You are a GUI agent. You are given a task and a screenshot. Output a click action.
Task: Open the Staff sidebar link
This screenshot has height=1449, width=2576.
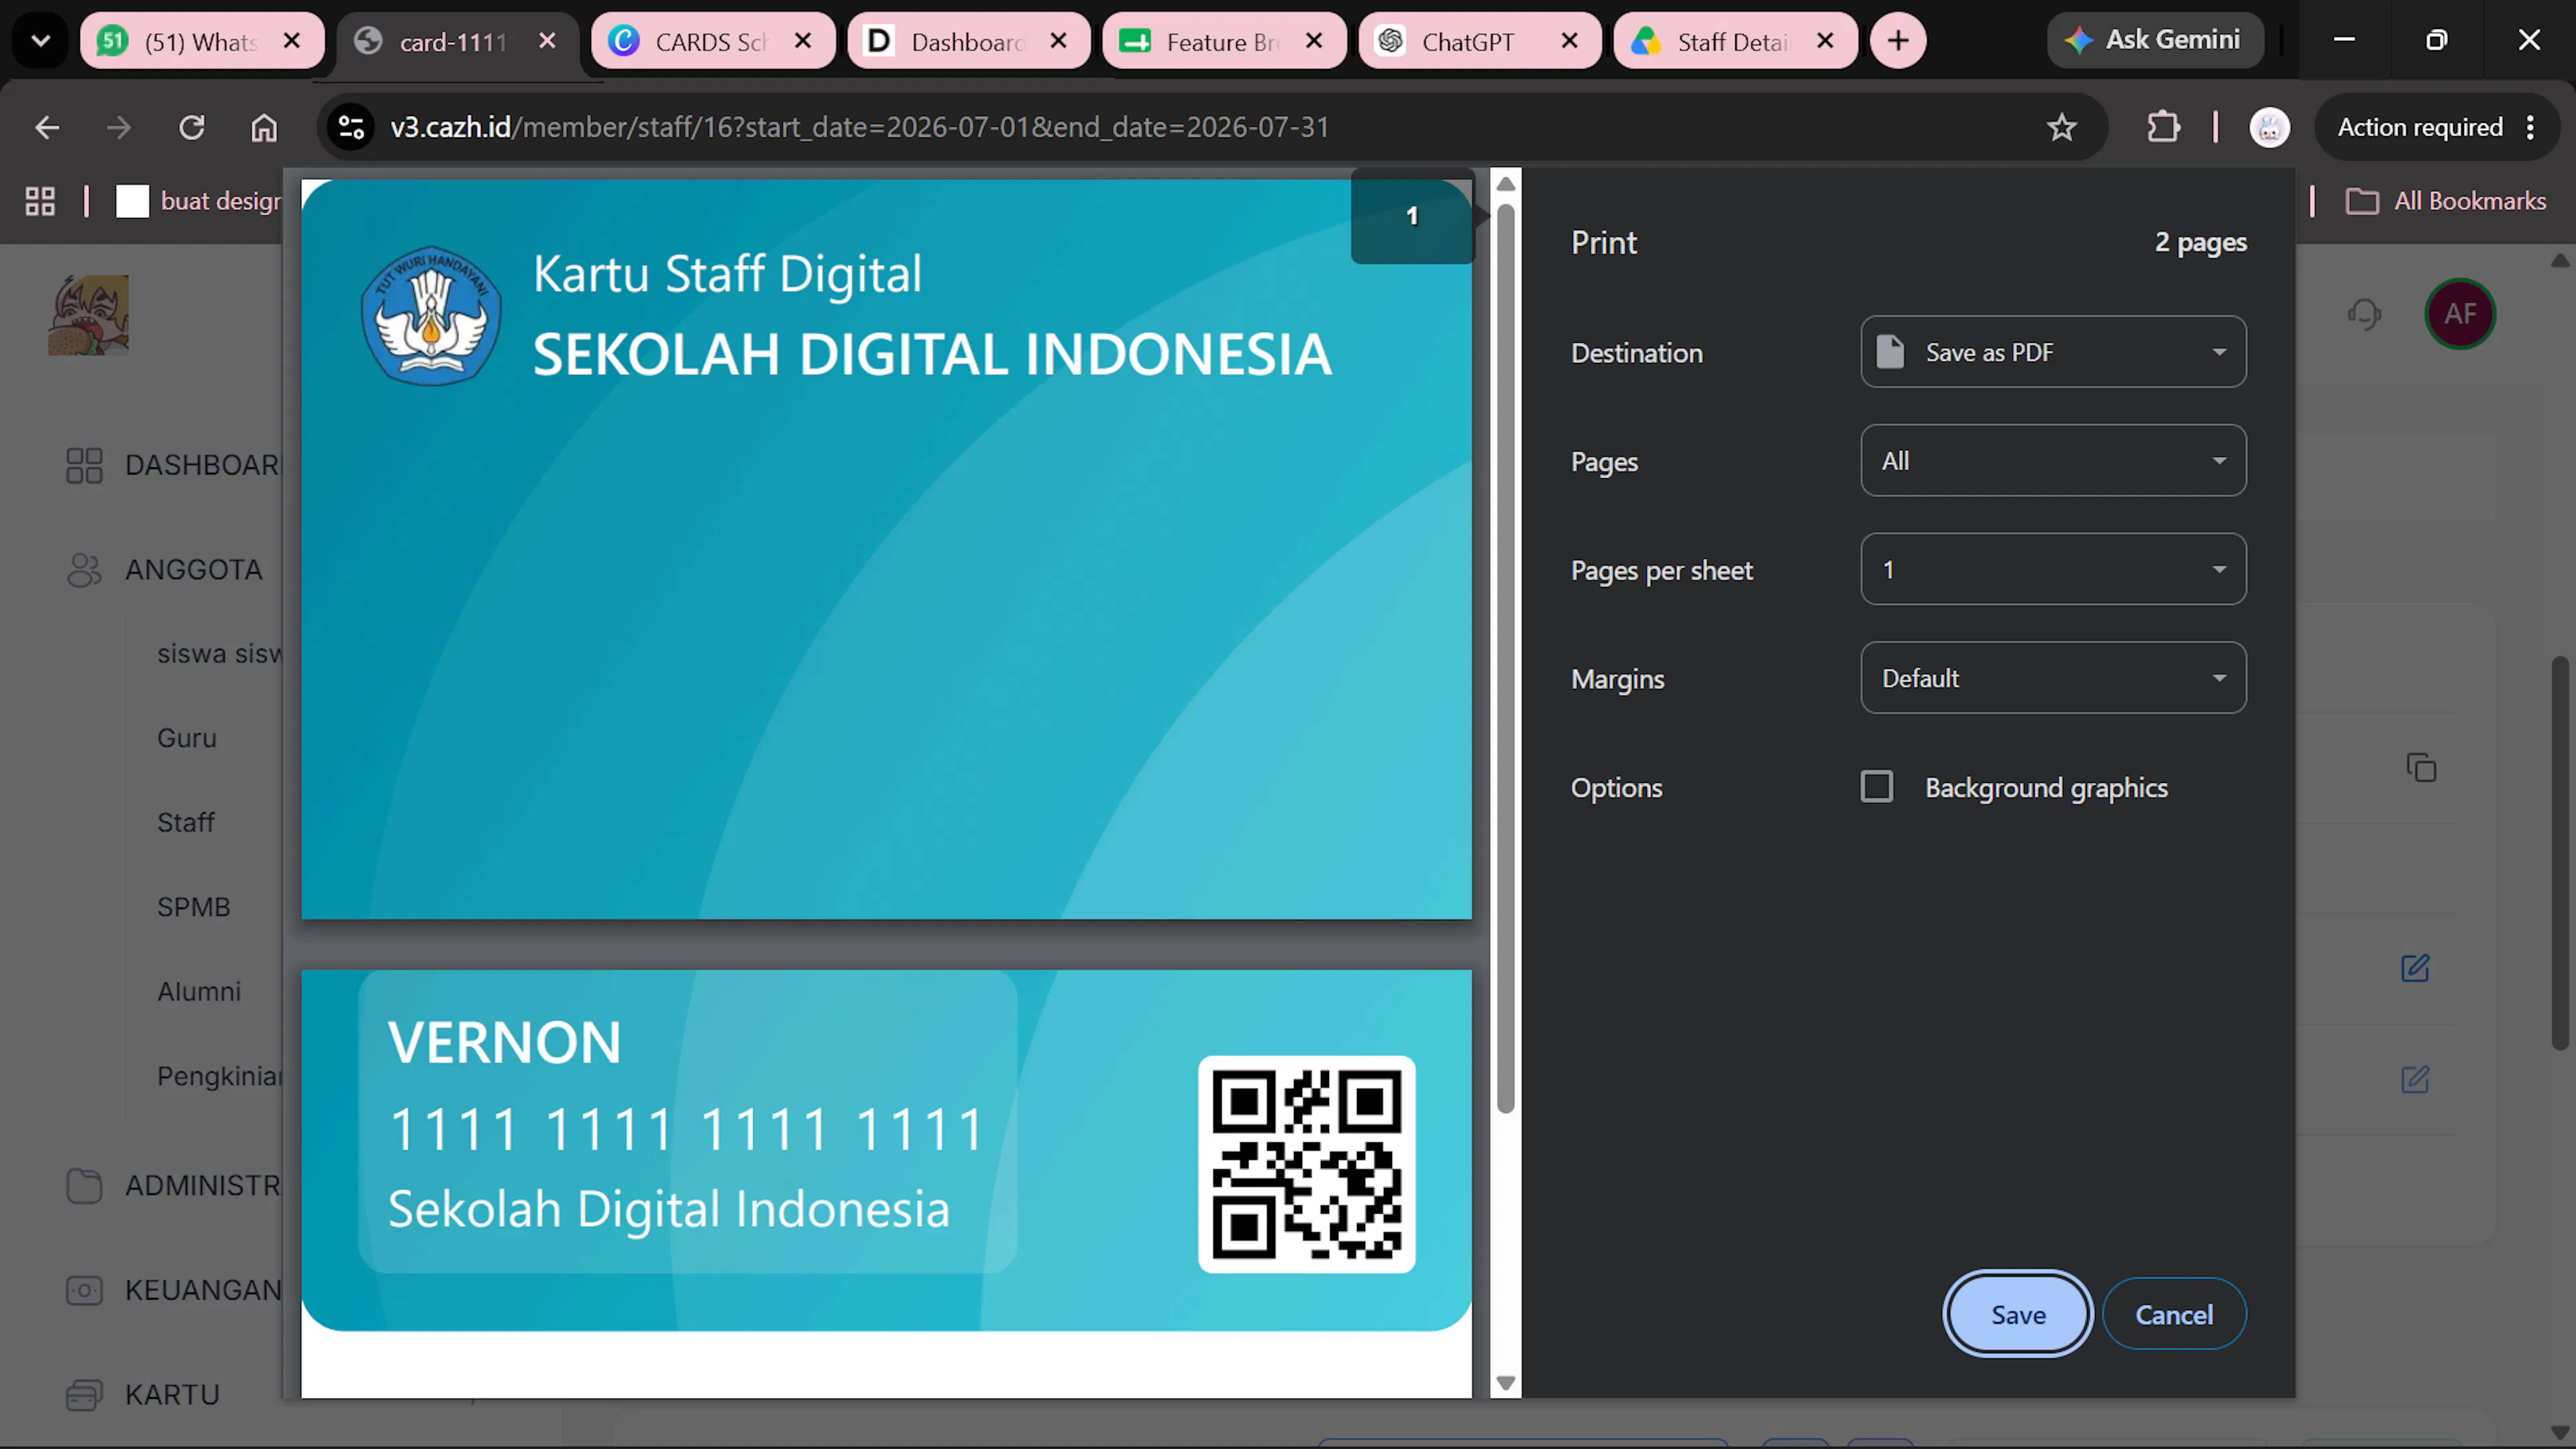186,822
